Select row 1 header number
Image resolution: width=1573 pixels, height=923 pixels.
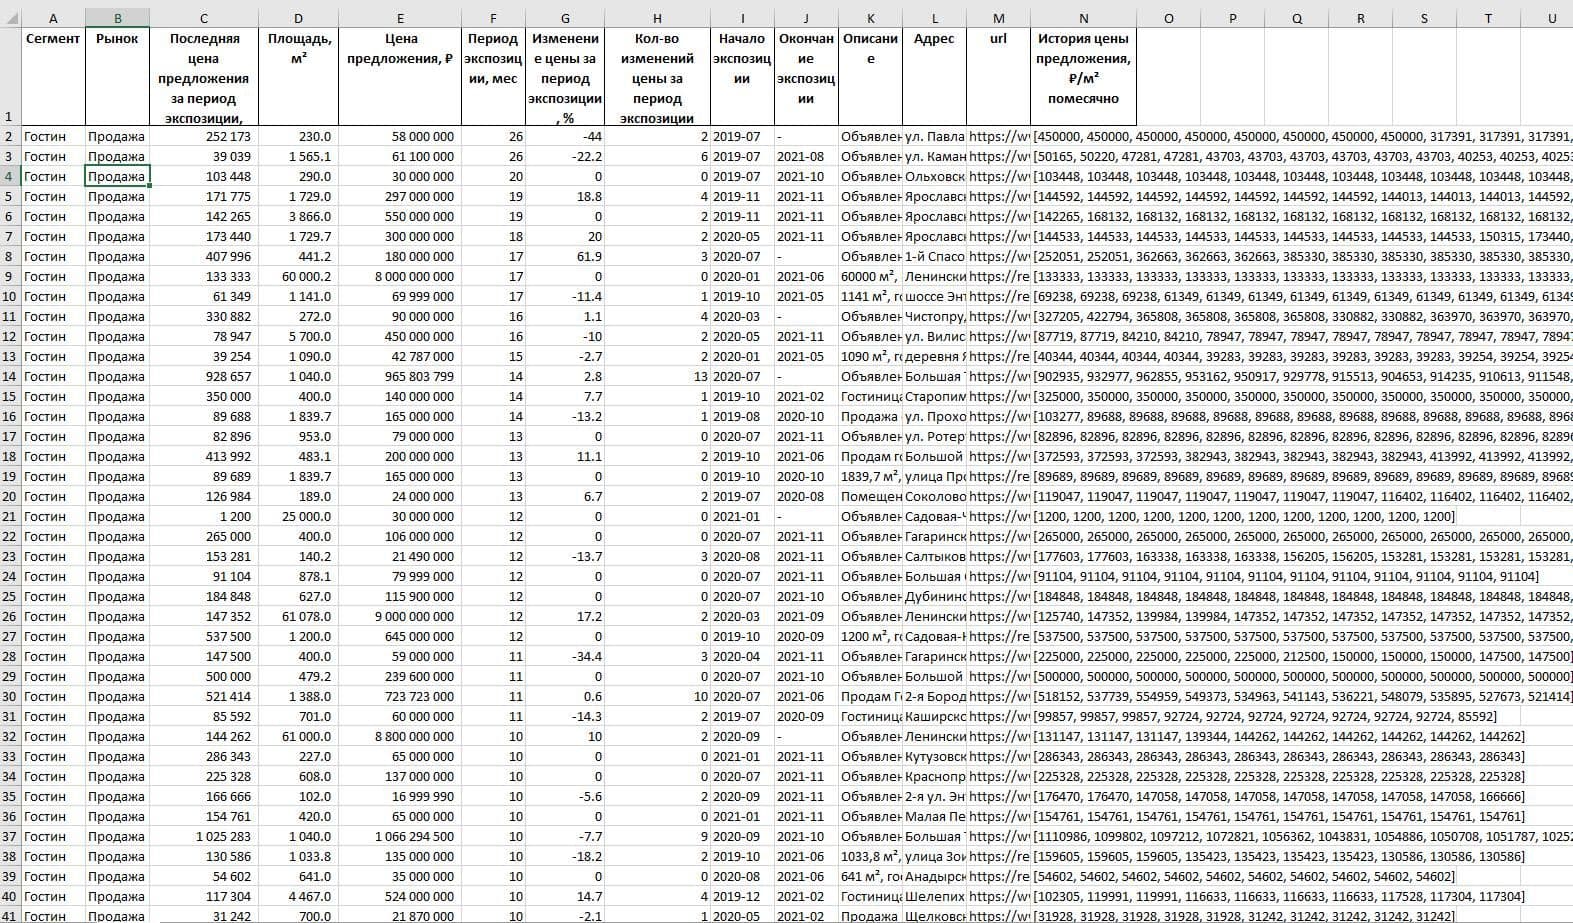(x=10, y=76)
